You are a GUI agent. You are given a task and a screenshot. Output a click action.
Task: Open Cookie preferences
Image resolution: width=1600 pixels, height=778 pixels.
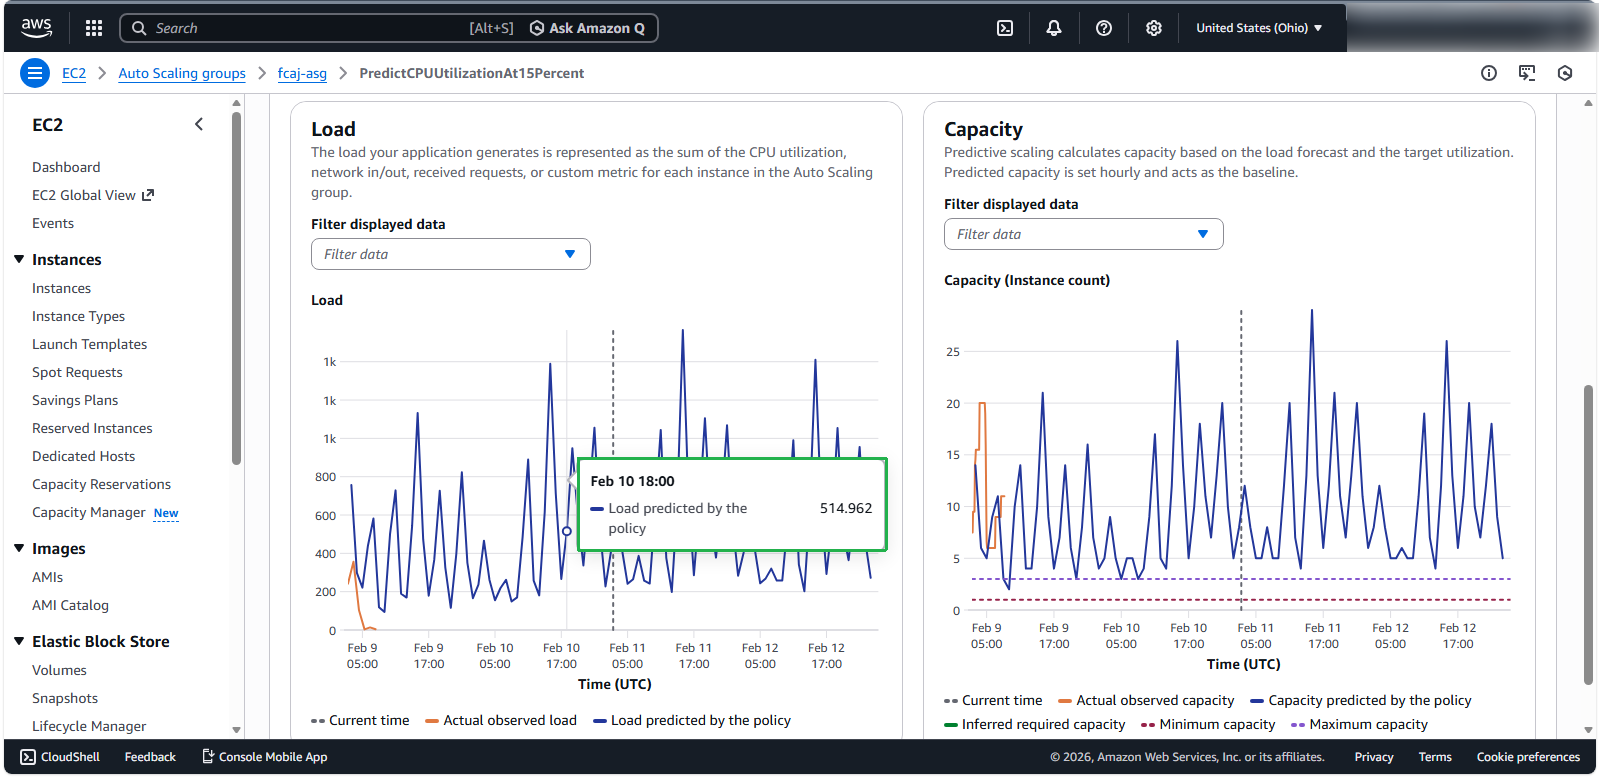pyautogui.click(x=1528, y=757)
